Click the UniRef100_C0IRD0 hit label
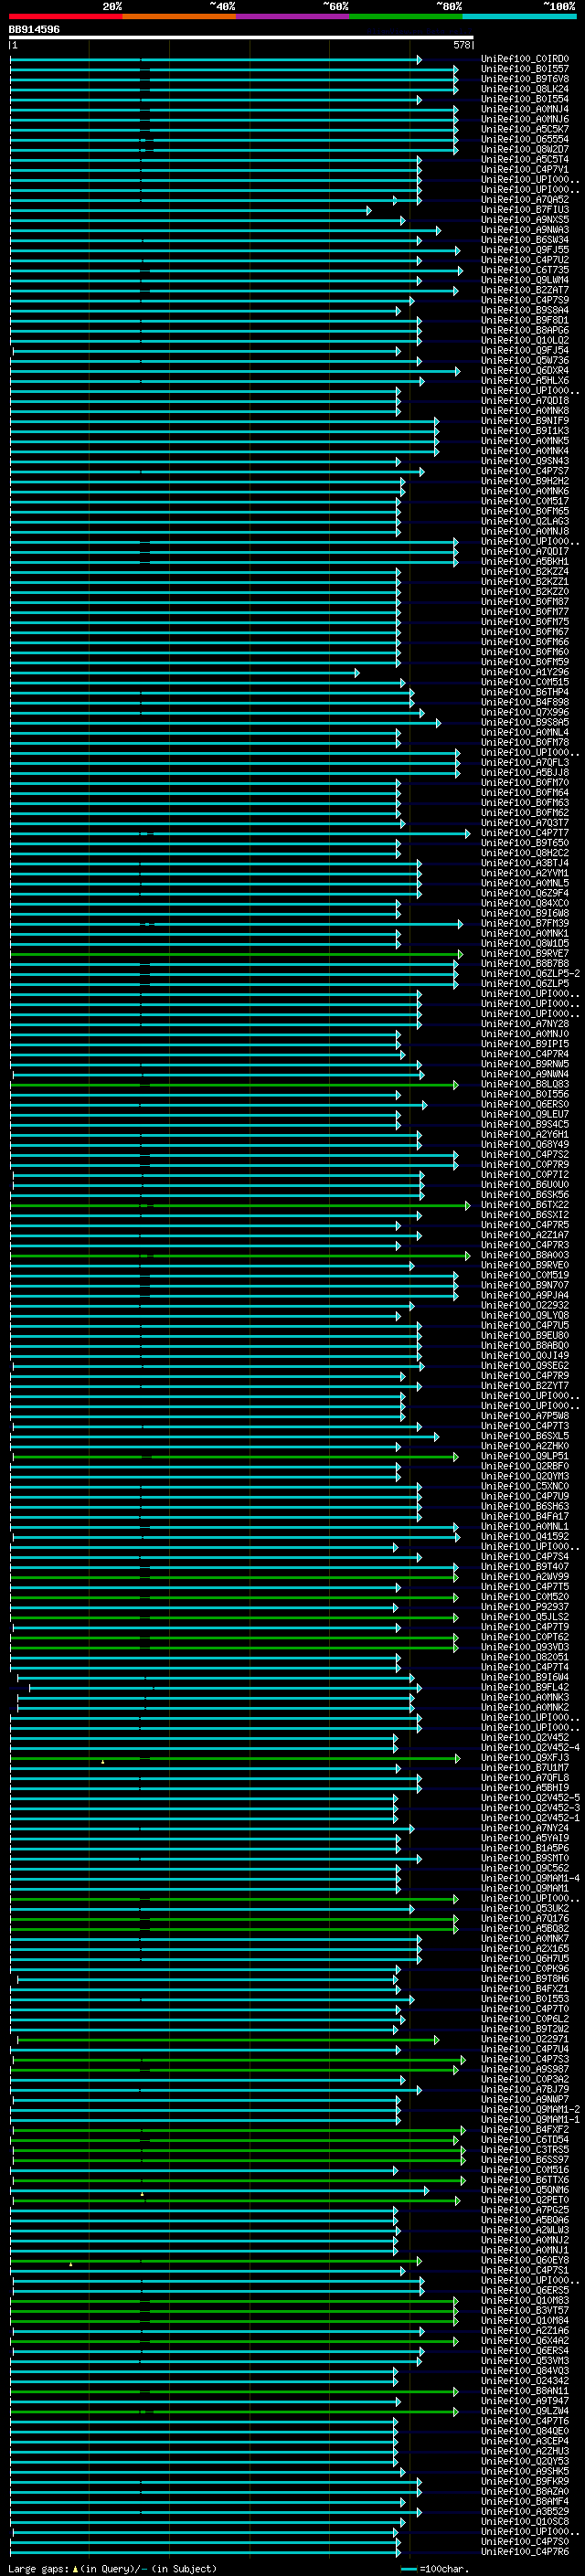The height and width of the screenshot is (2576, 585). (525, 59)
